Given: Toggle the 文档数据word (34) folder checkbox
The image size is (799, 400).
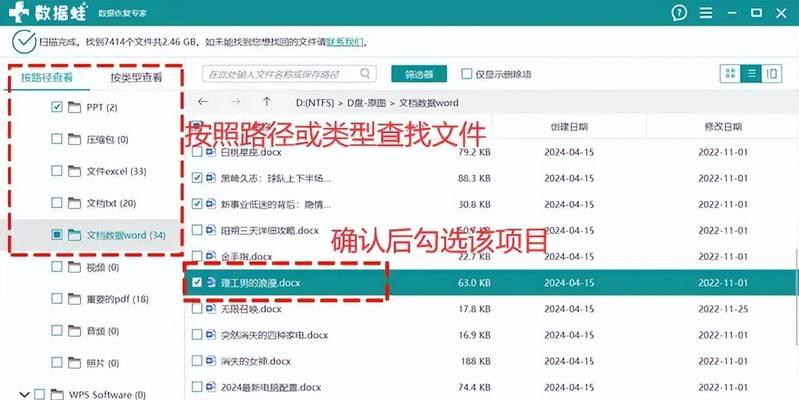Looking at the screenshot, I should (x=57, y=235).
